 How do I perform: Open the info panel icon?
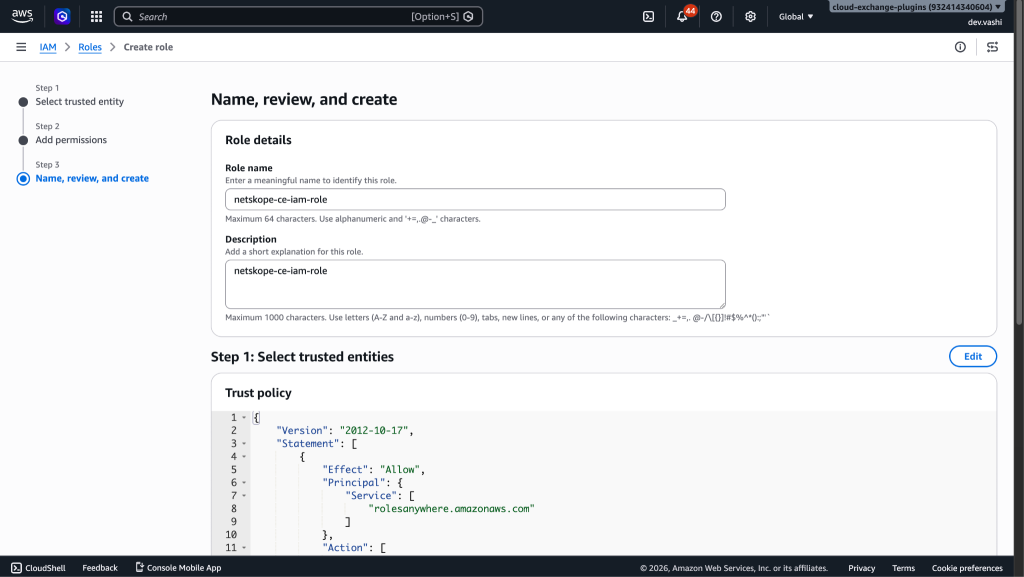click(960, 47)
